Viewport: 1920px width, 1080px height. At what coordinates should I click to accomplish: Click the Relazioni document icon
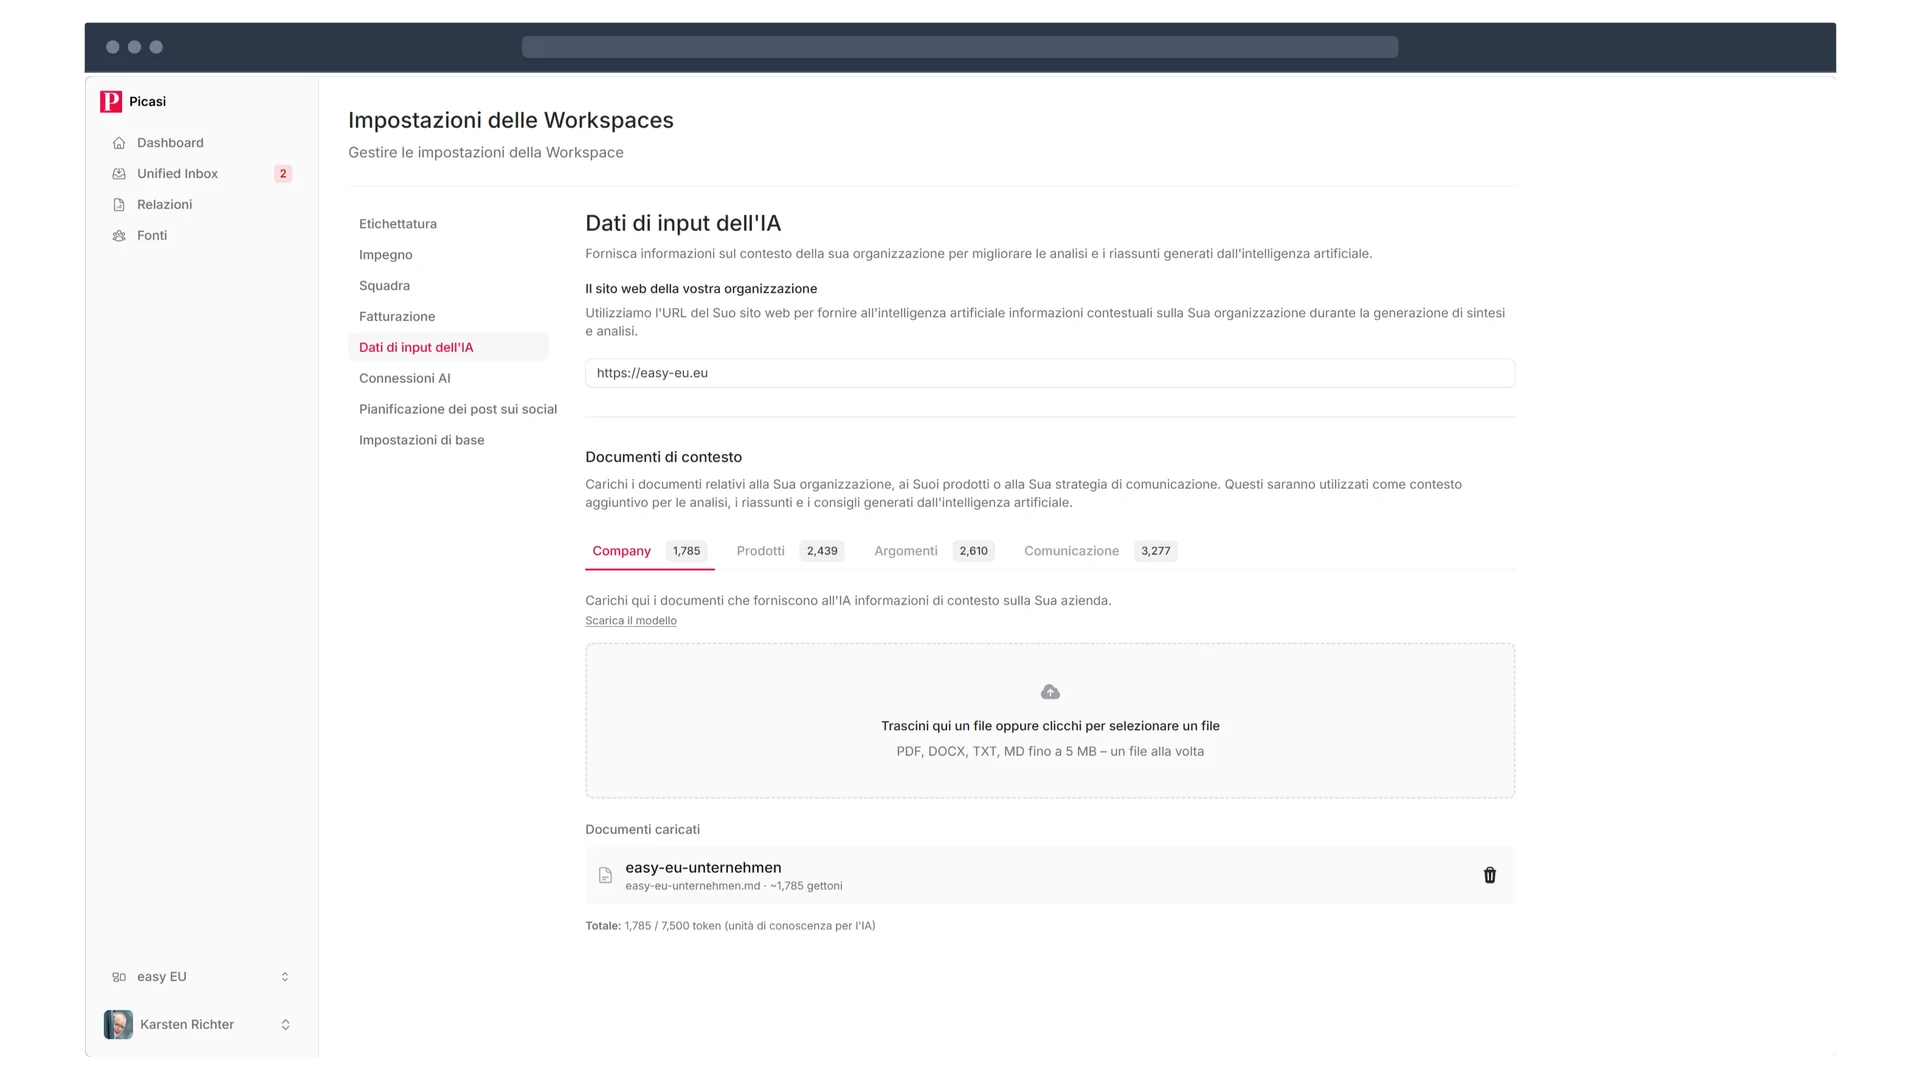119,205
